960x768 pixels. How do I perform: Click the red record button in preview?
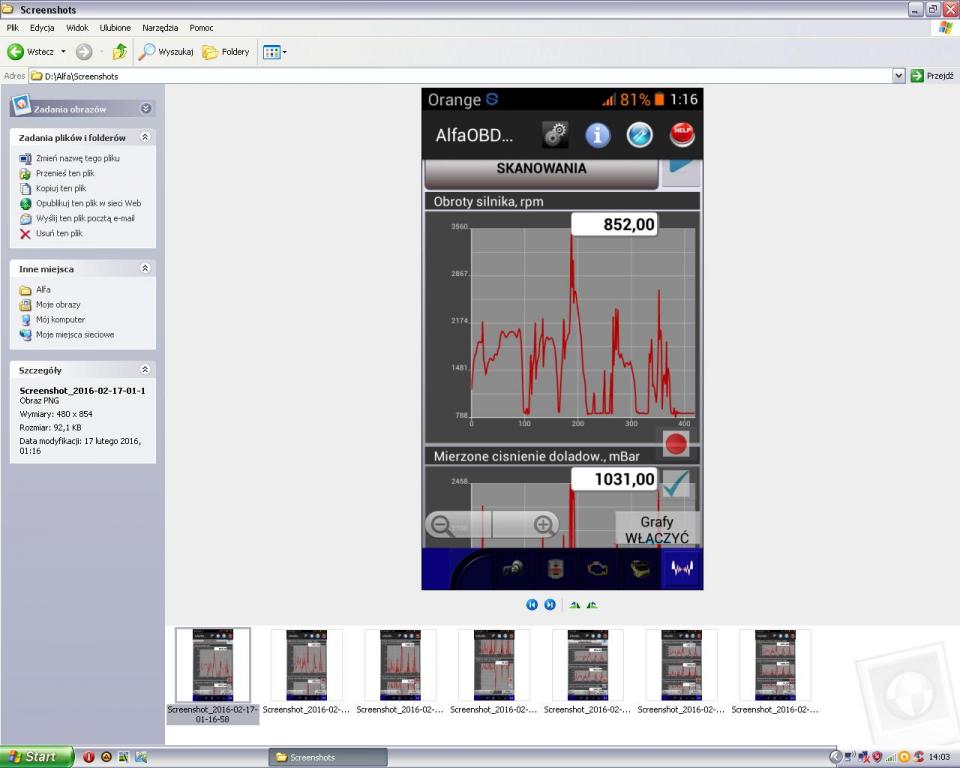pos(676,444)
